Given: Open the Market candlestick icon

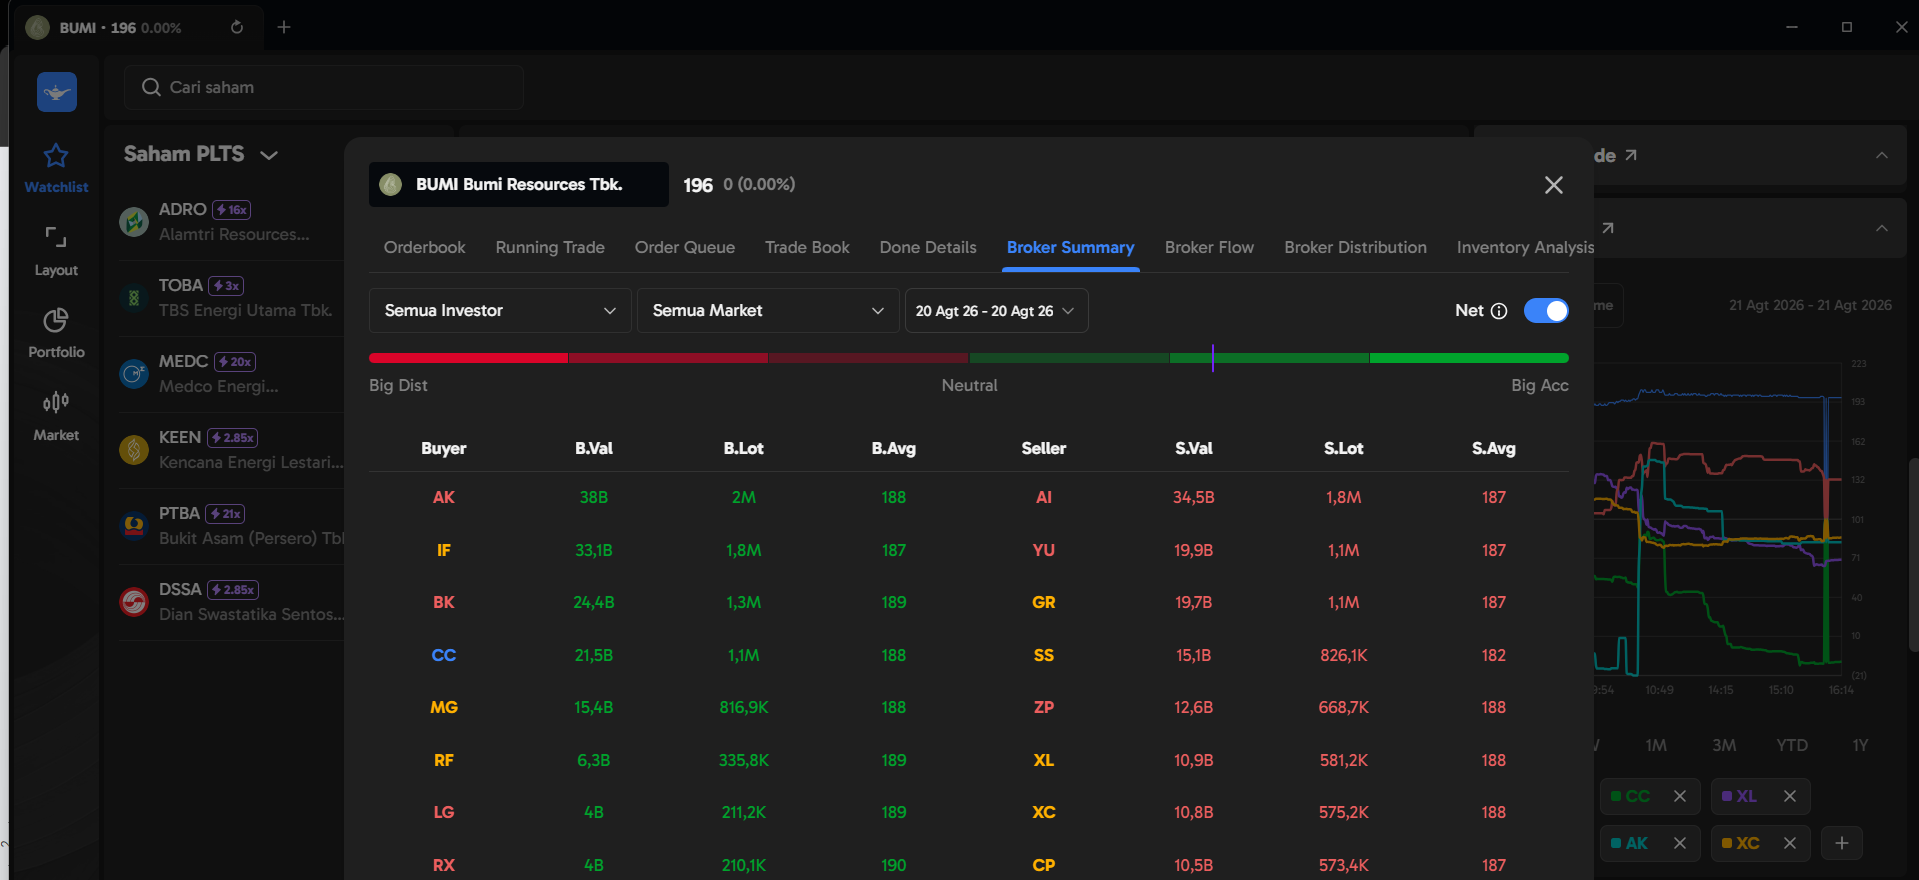Looking at the screenshot, I should pos(56,402).
